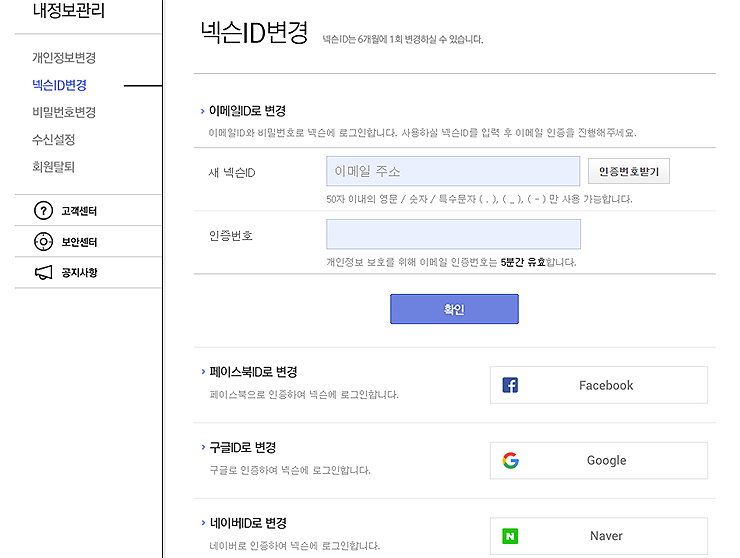The width and height of the screenshot is (740, 558).
Task: Click the 이메일ID로 변경 heading text
Action: click(x=247, y=111)
